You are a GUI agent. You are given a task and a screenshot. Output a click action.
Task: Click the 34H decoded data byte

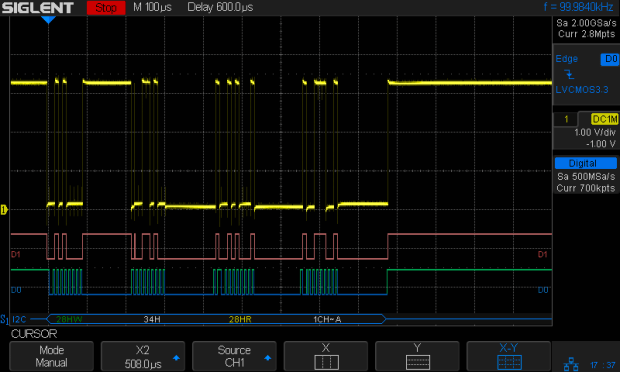[152, 319]
